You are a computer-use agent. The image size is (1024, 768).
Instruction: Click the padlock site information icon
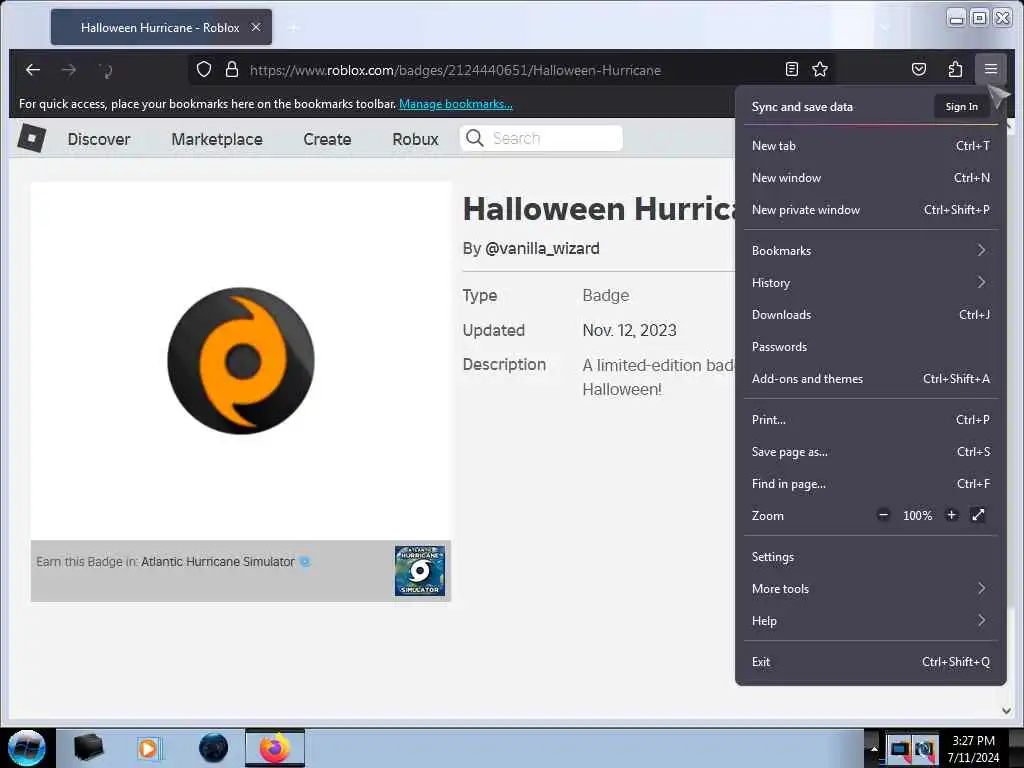point(232,69)
